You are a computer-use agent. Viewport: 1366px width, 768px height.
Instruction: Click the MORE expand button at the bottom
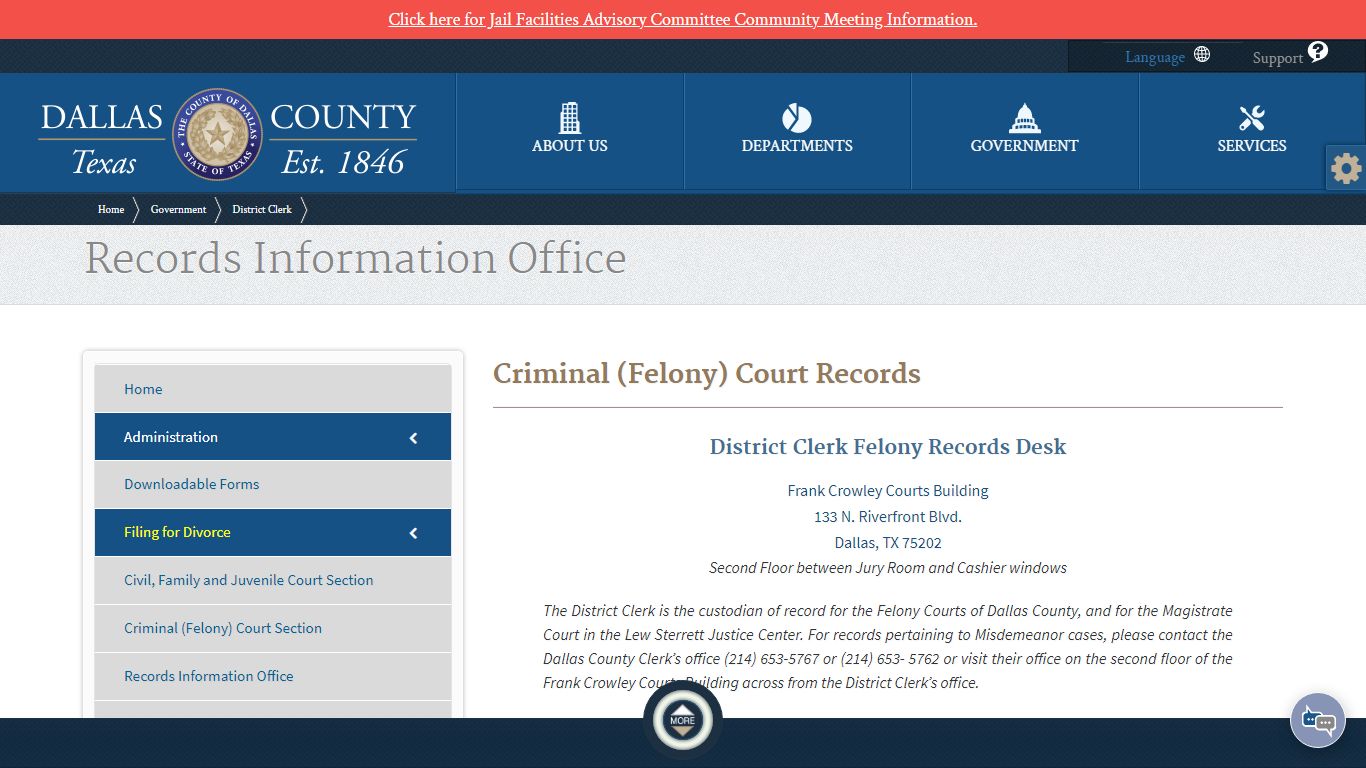(682, 720)
